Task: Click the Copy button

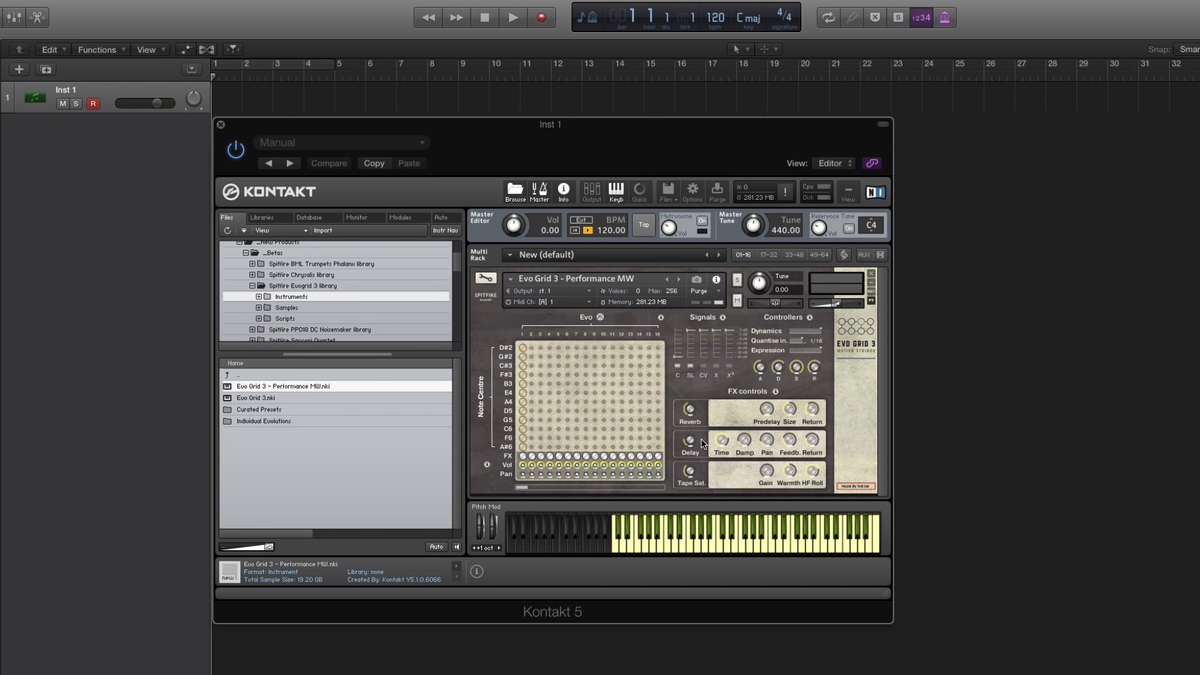Action: pyautogui.click(x=374, y=163)
